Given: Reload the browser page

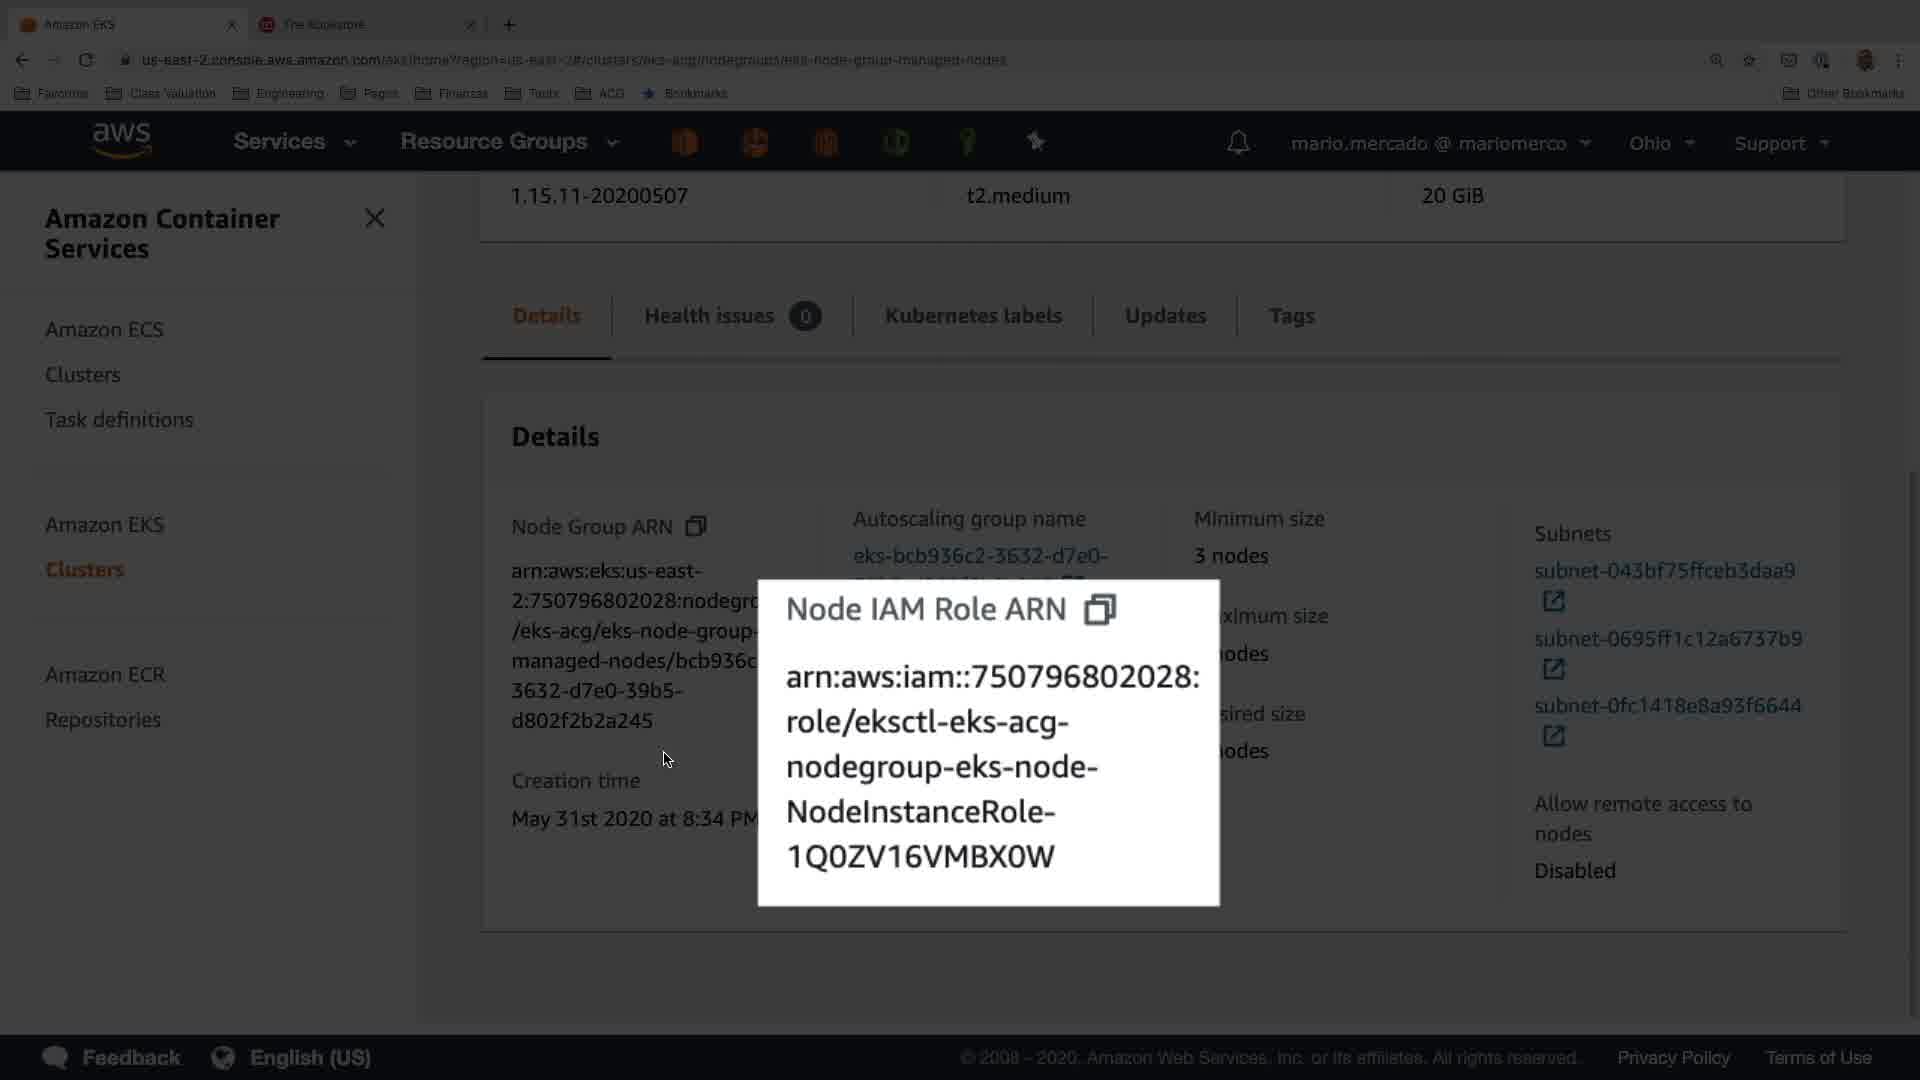Looking at the screenshot, I should coord(86,60).
